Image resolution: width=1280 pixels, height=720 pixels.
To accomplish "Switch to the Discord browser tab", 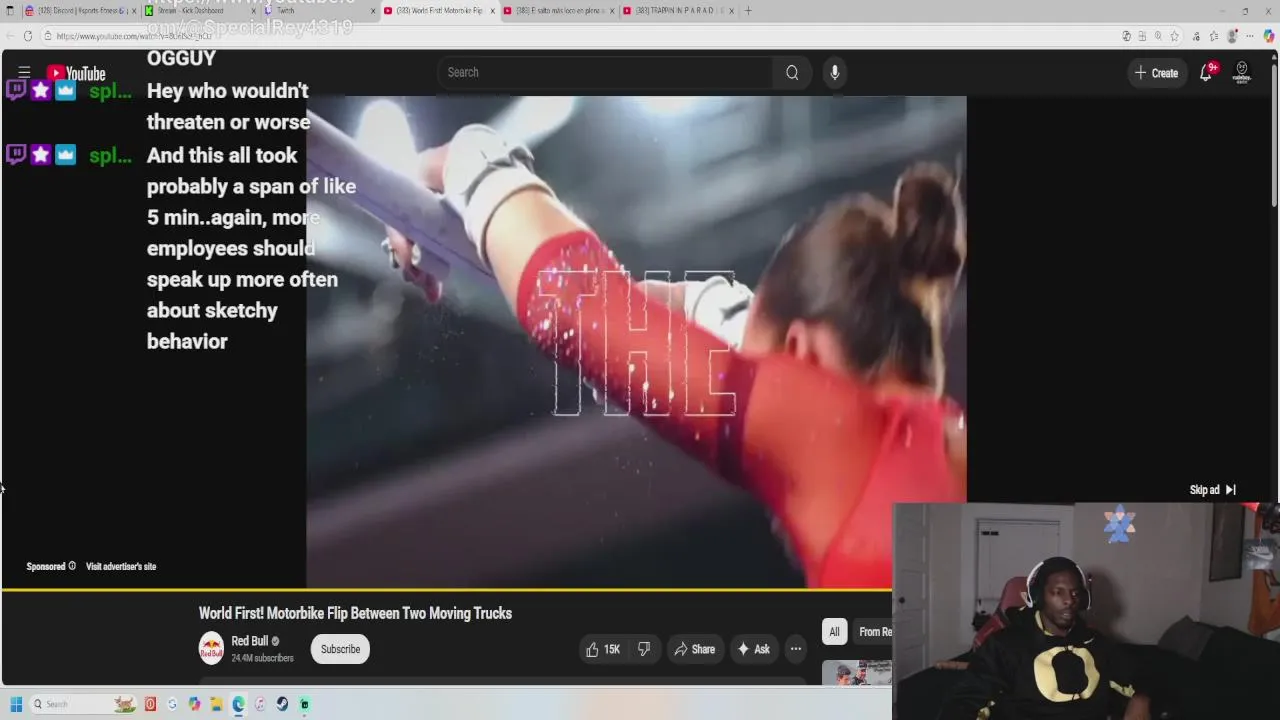I will (x=81, y=11).
